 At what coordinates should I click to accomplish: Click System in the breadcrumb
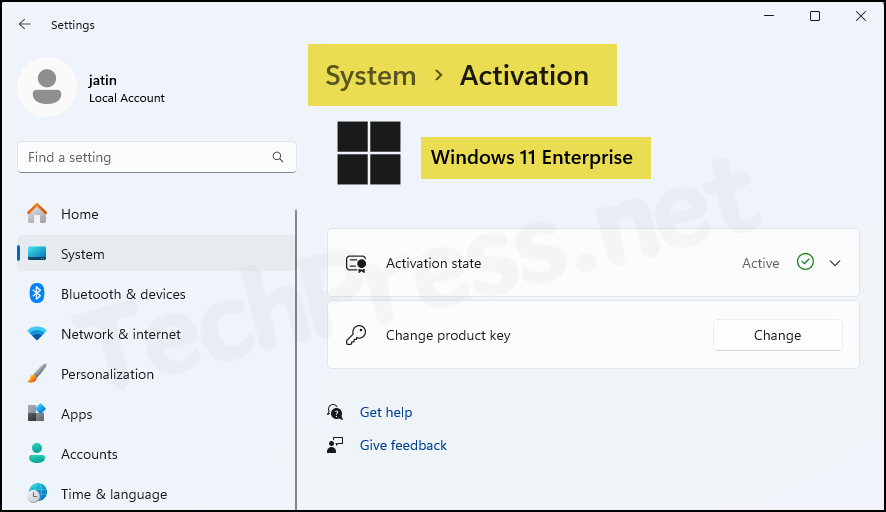371,76
